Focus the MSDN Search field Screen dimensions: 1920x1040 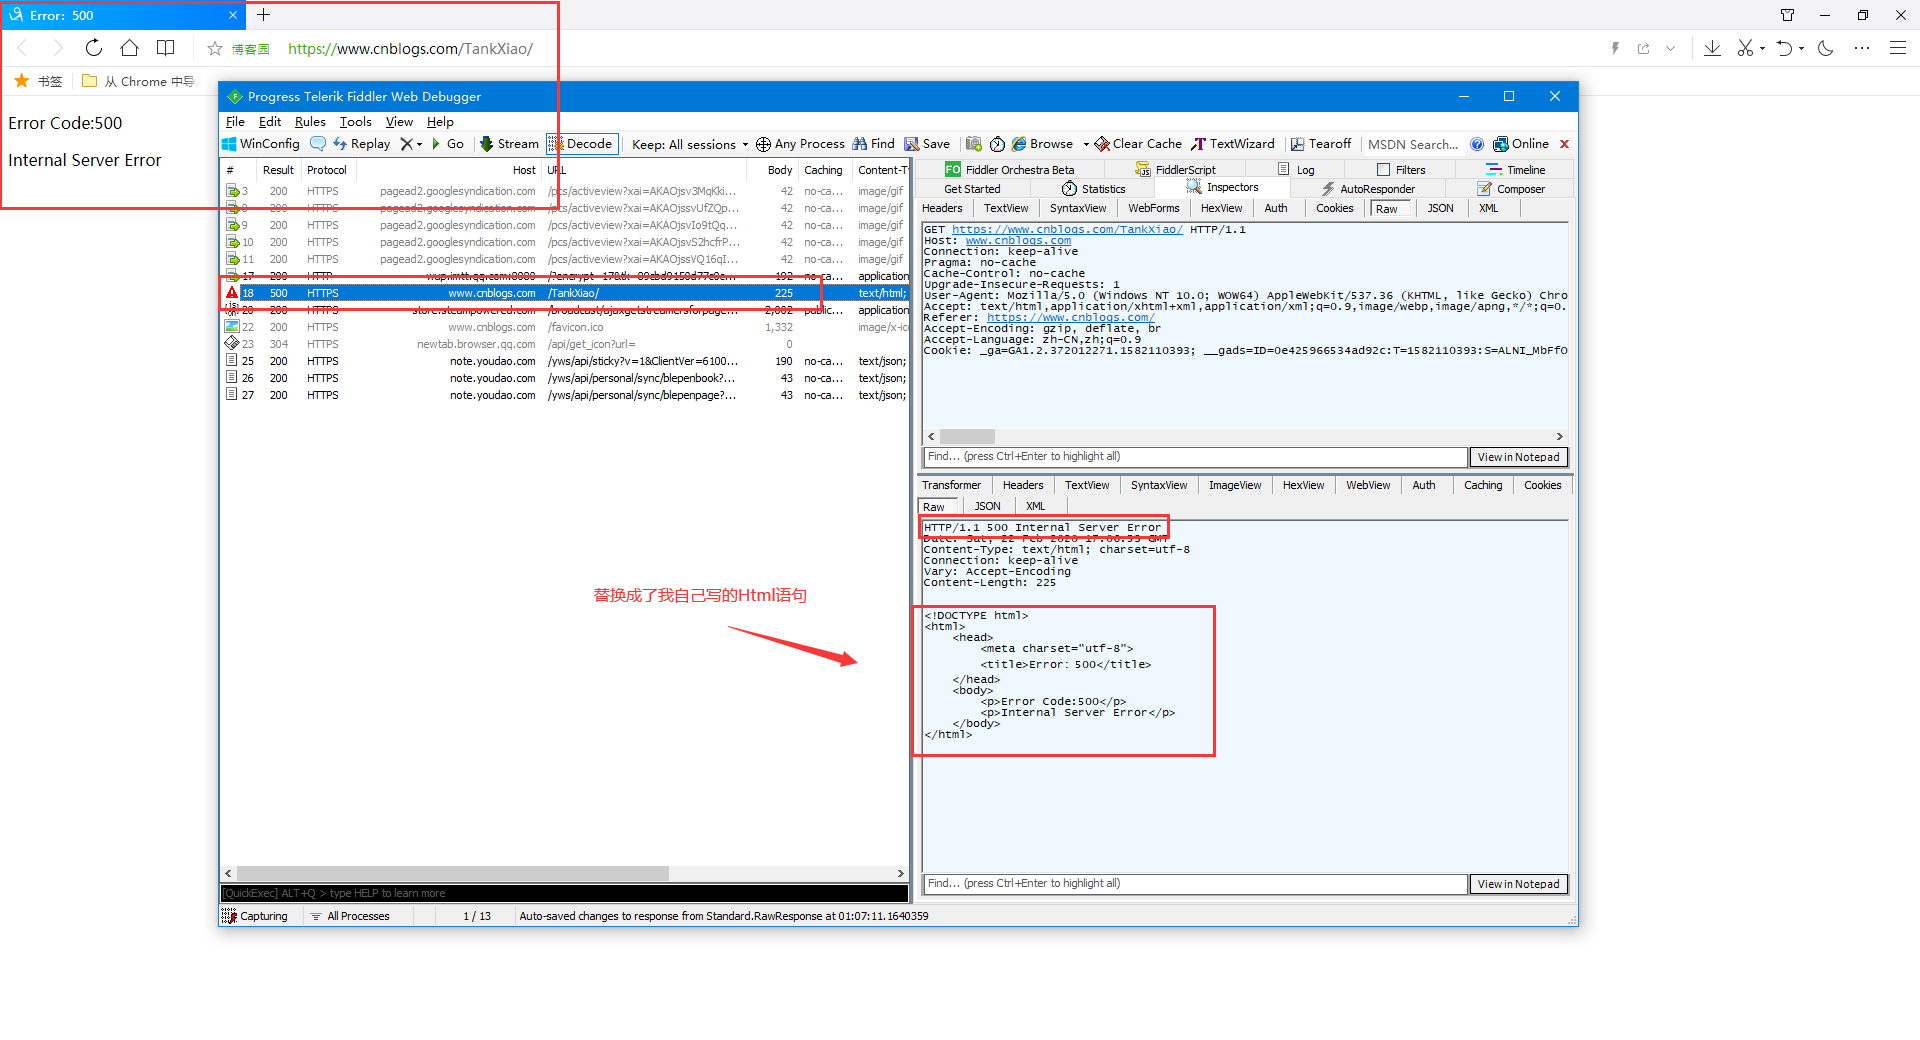point(1412,145)
